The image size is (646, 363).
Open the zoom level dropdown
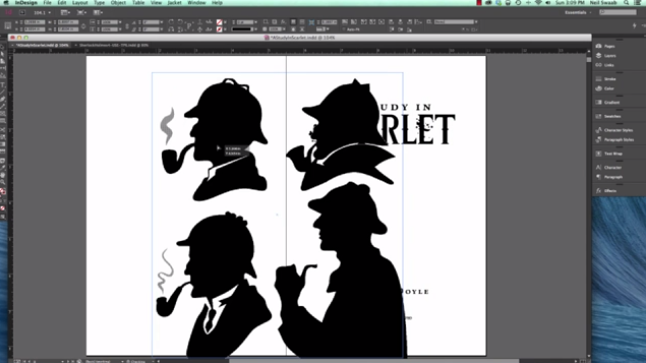point(50,13)
